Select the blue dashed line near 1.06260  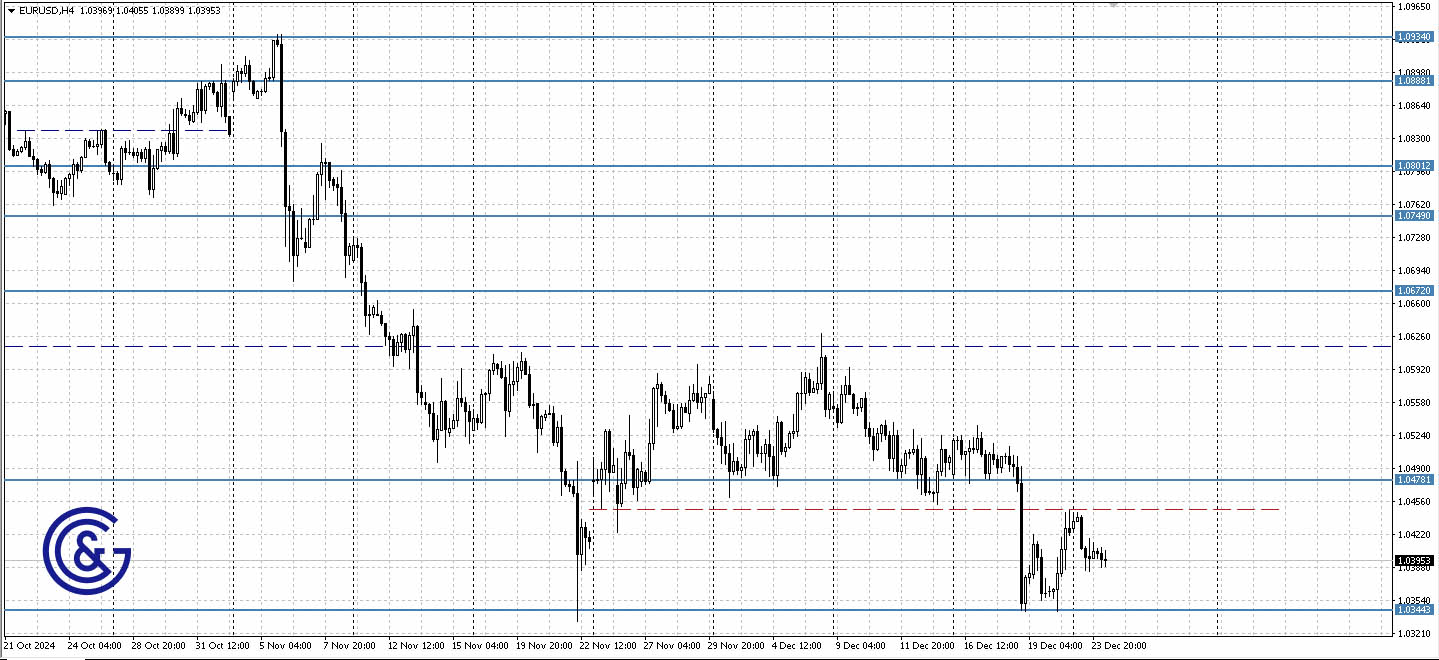[x=700, y=345]
